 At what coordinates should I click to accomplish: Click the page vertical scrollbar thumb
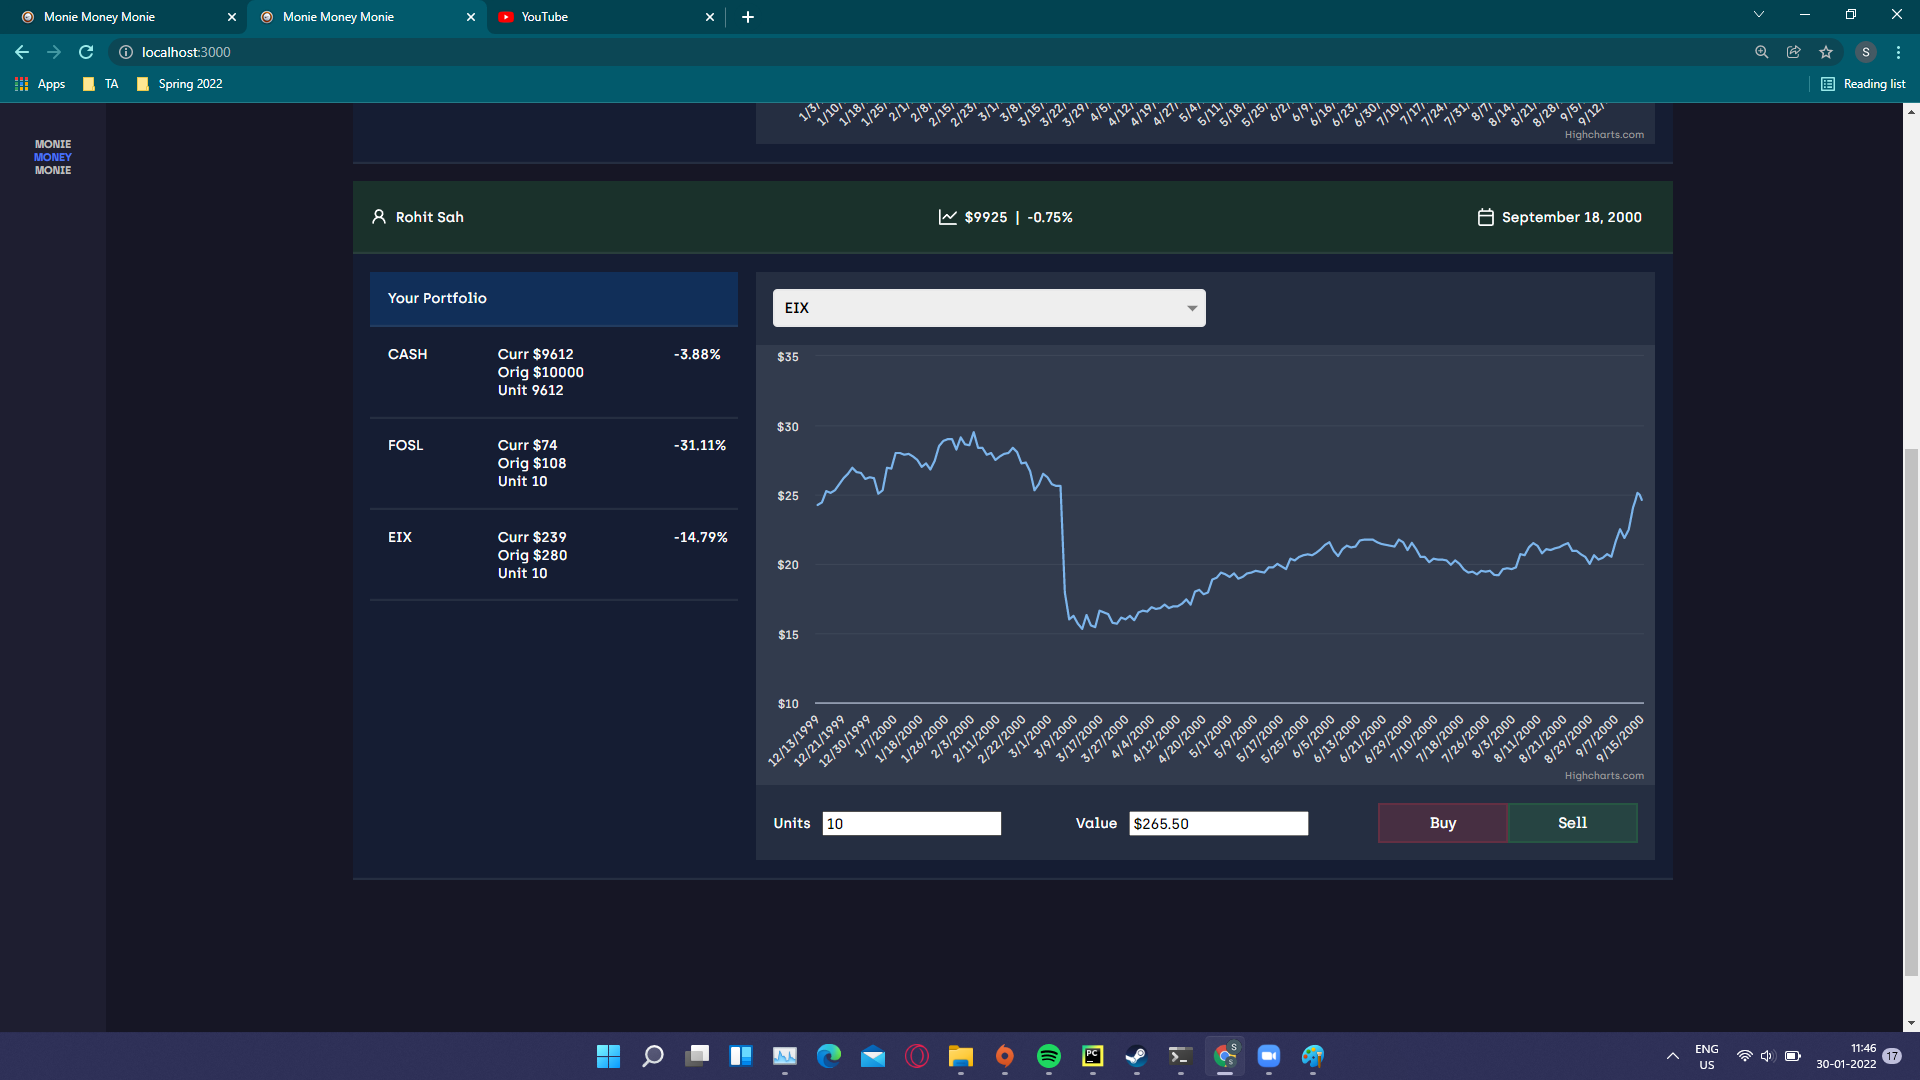(1911, 710)
